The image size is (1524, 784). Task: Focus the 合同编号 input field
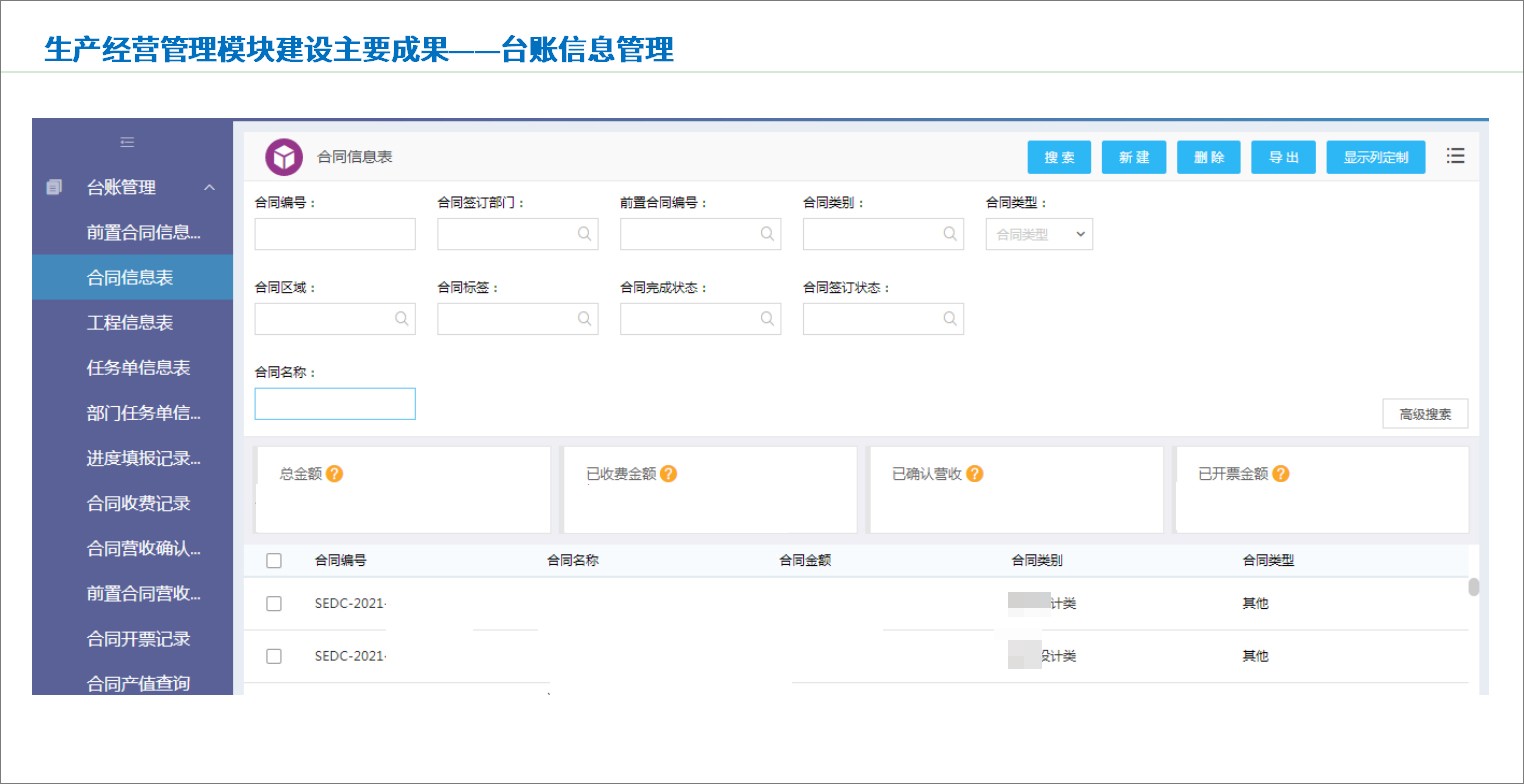pyautogui.click(x=335, y=234)
